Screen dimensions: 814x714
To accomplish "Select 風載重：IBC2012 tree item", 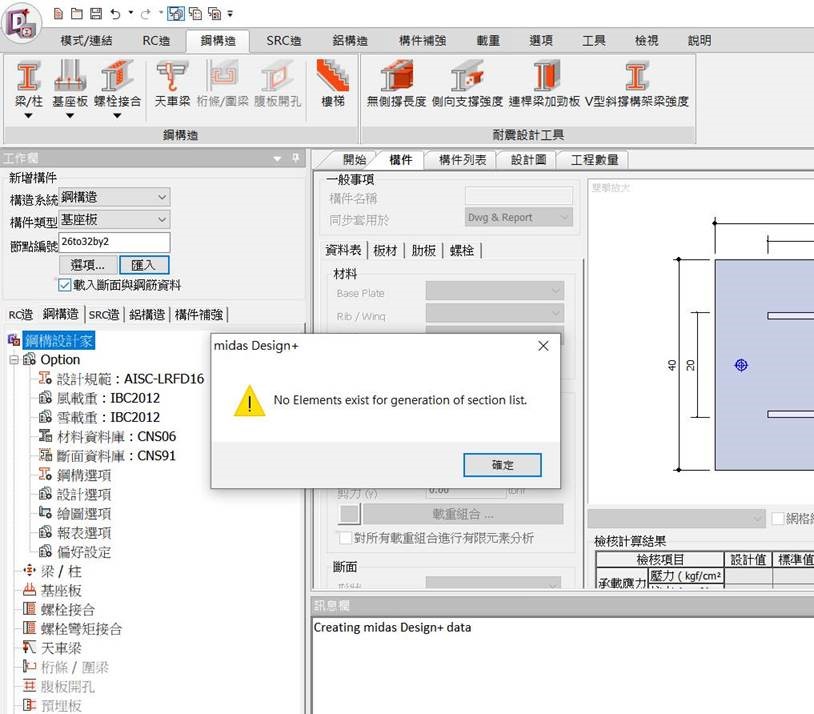I will pos(108,398).
